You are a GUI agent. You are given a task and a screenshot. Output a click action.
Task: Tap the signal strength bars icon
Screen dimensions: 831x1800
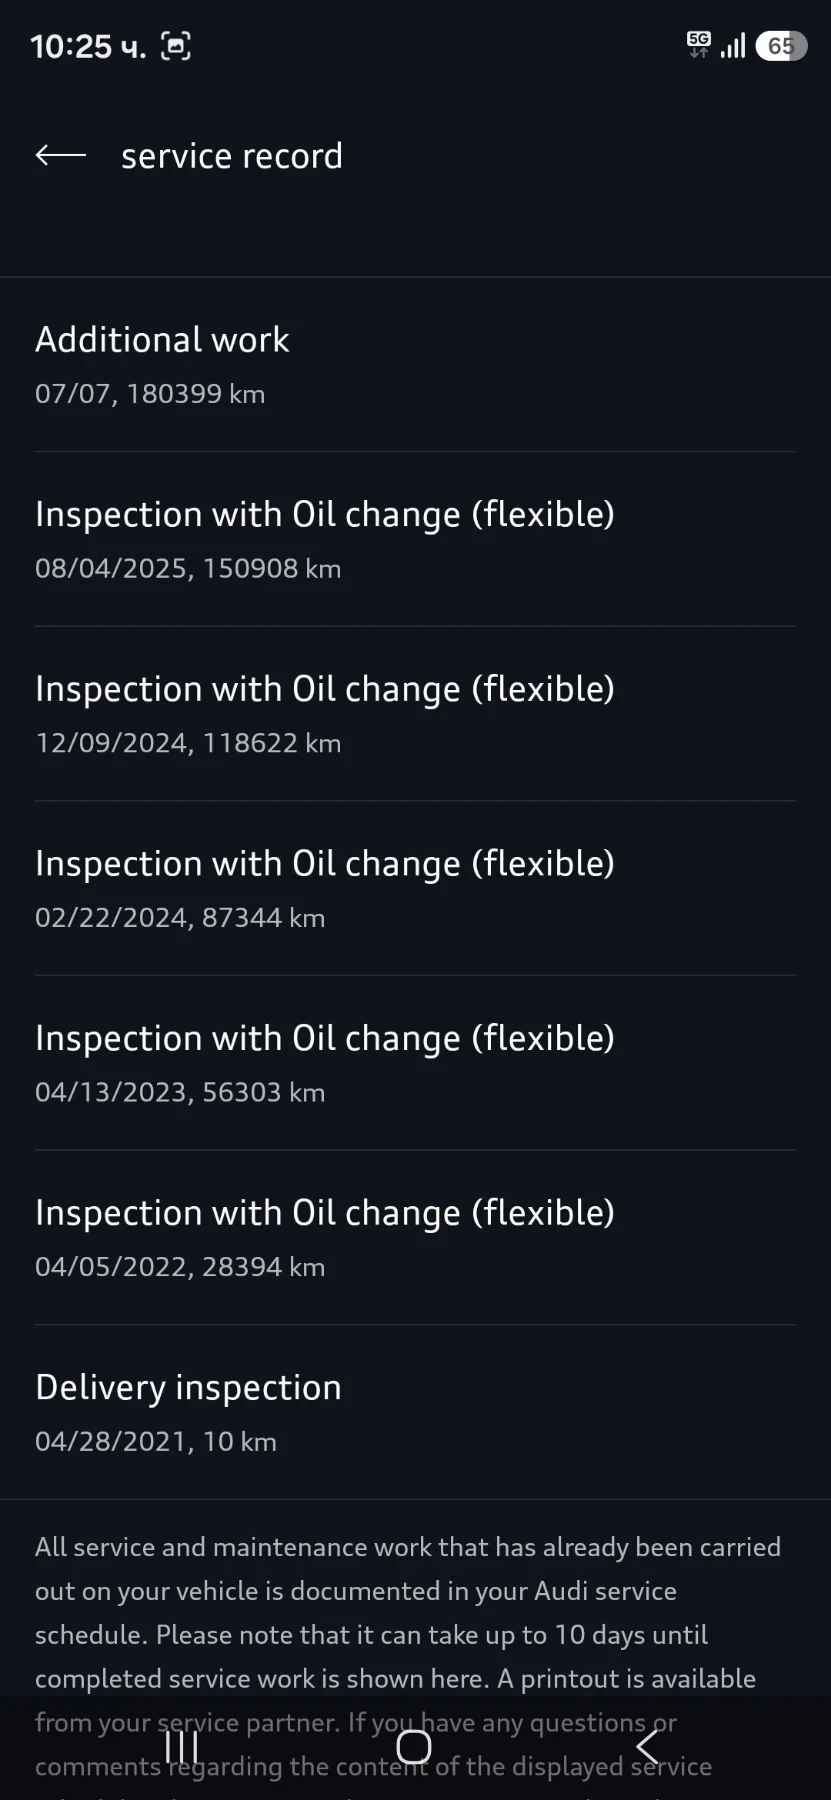tap(733, 45)
